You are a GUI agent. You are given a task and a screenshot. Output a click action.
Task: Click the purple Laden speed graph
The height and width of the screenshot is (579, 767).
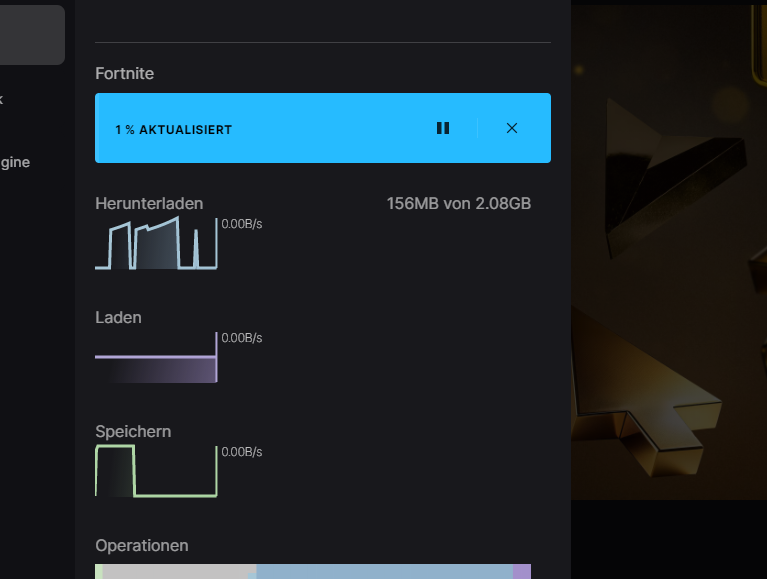pyautogui.click(x=157, y=357)
